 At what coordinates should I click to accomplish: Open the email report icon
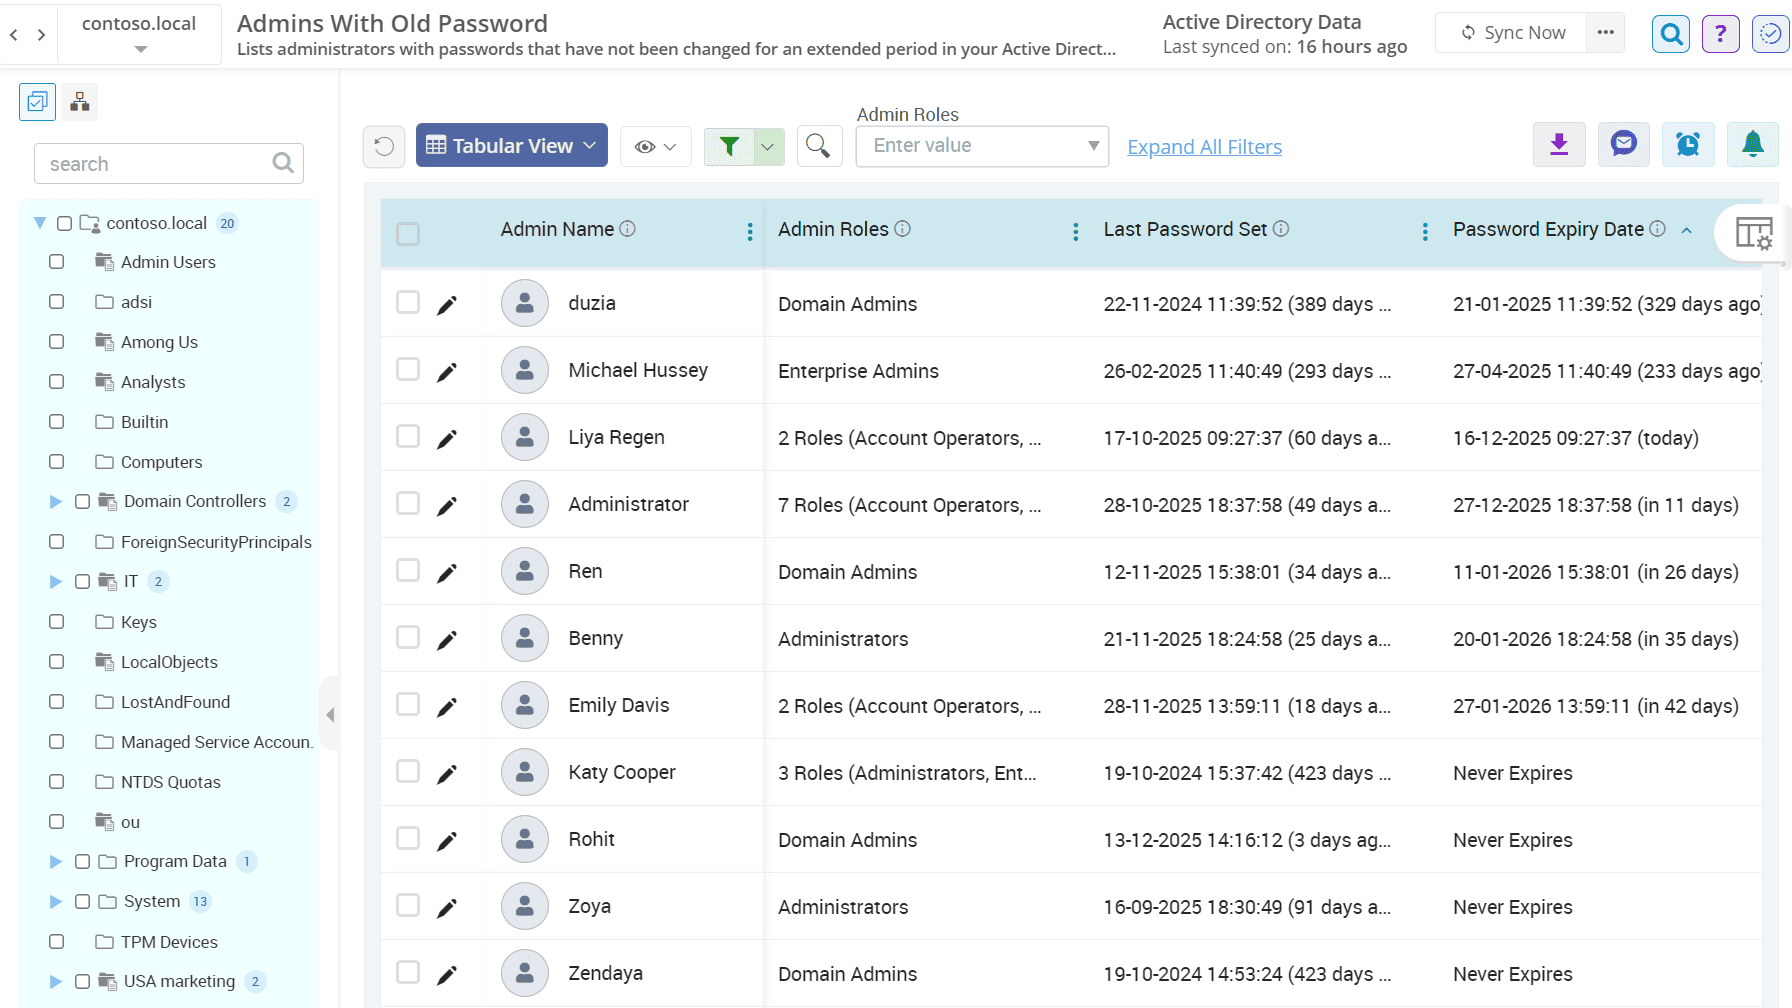1623,144
